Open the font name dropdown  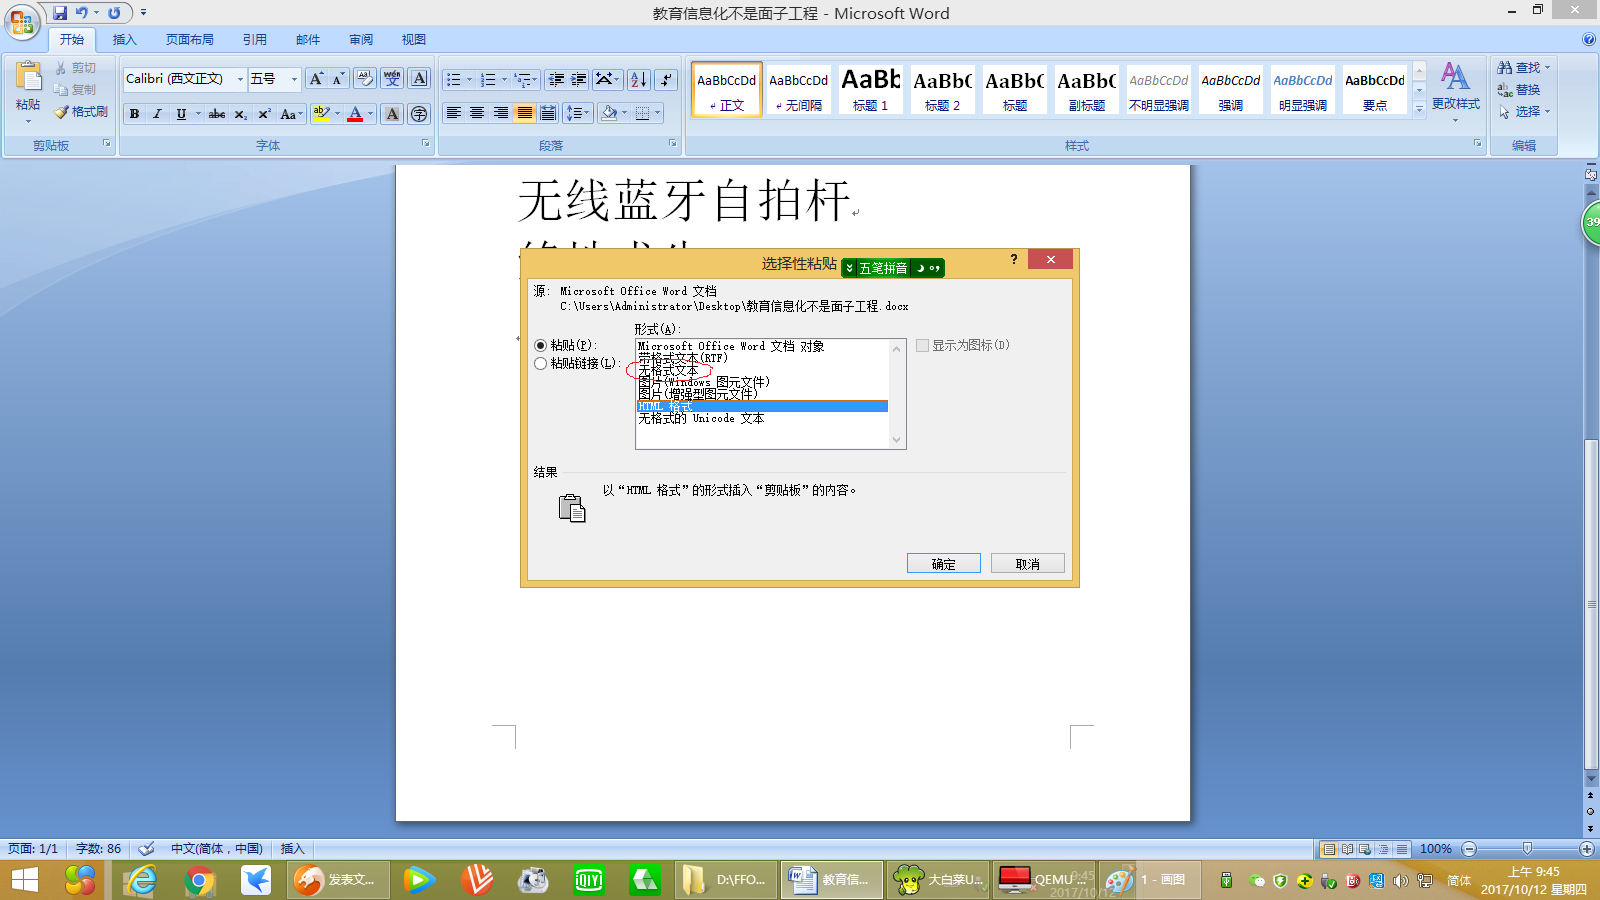point(240,78)
